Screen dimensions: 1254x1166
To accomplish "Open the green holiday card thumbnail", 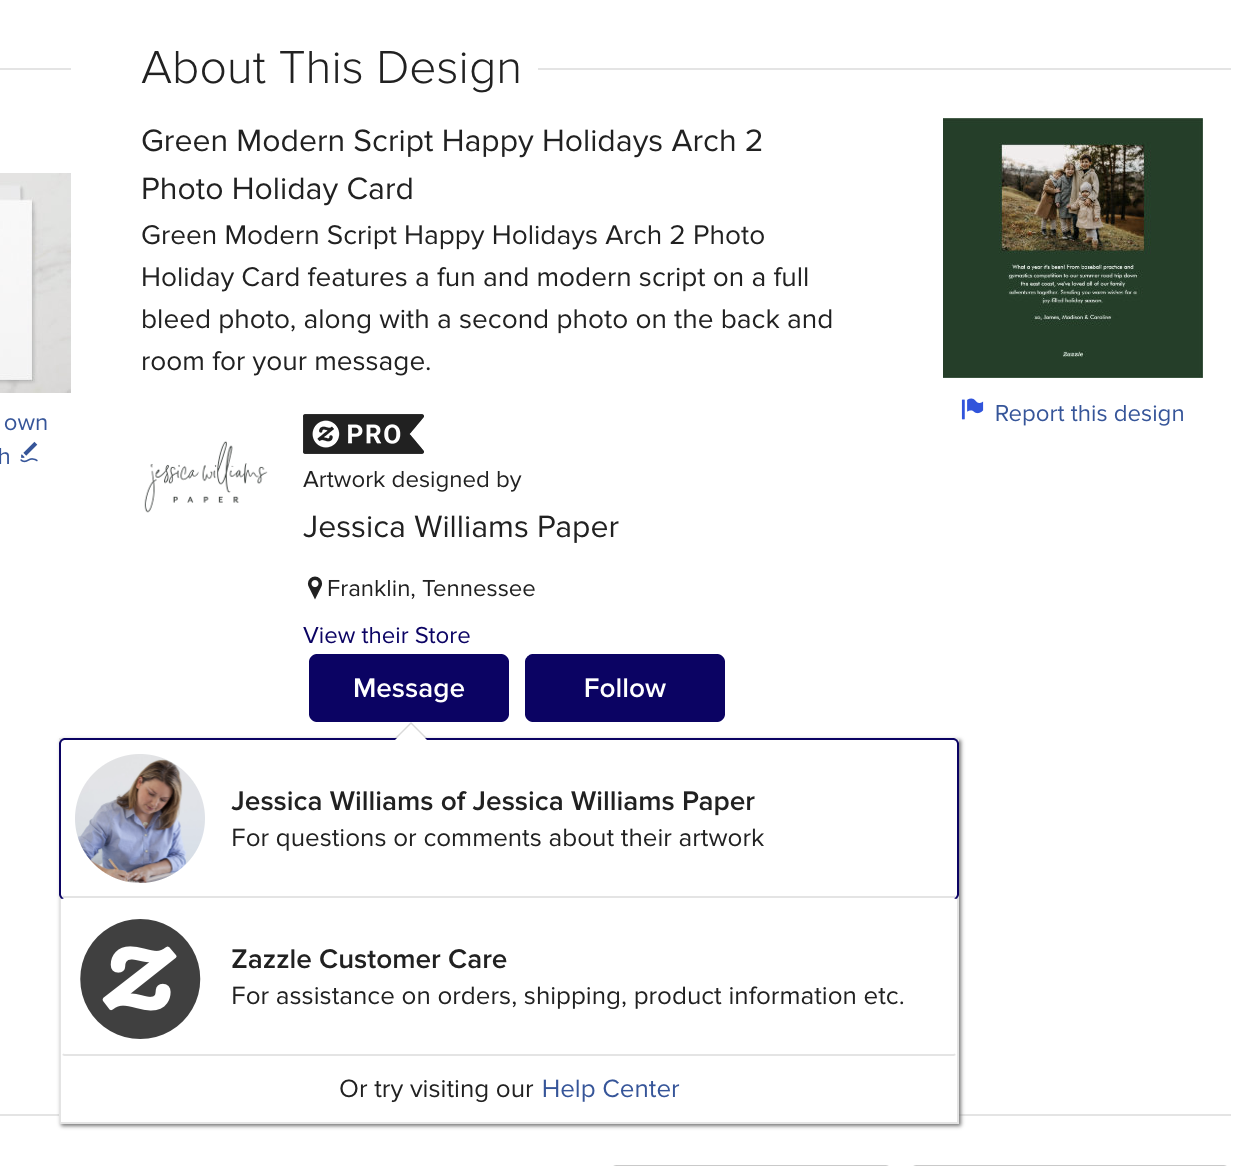I will click(x=1072, y=248).
